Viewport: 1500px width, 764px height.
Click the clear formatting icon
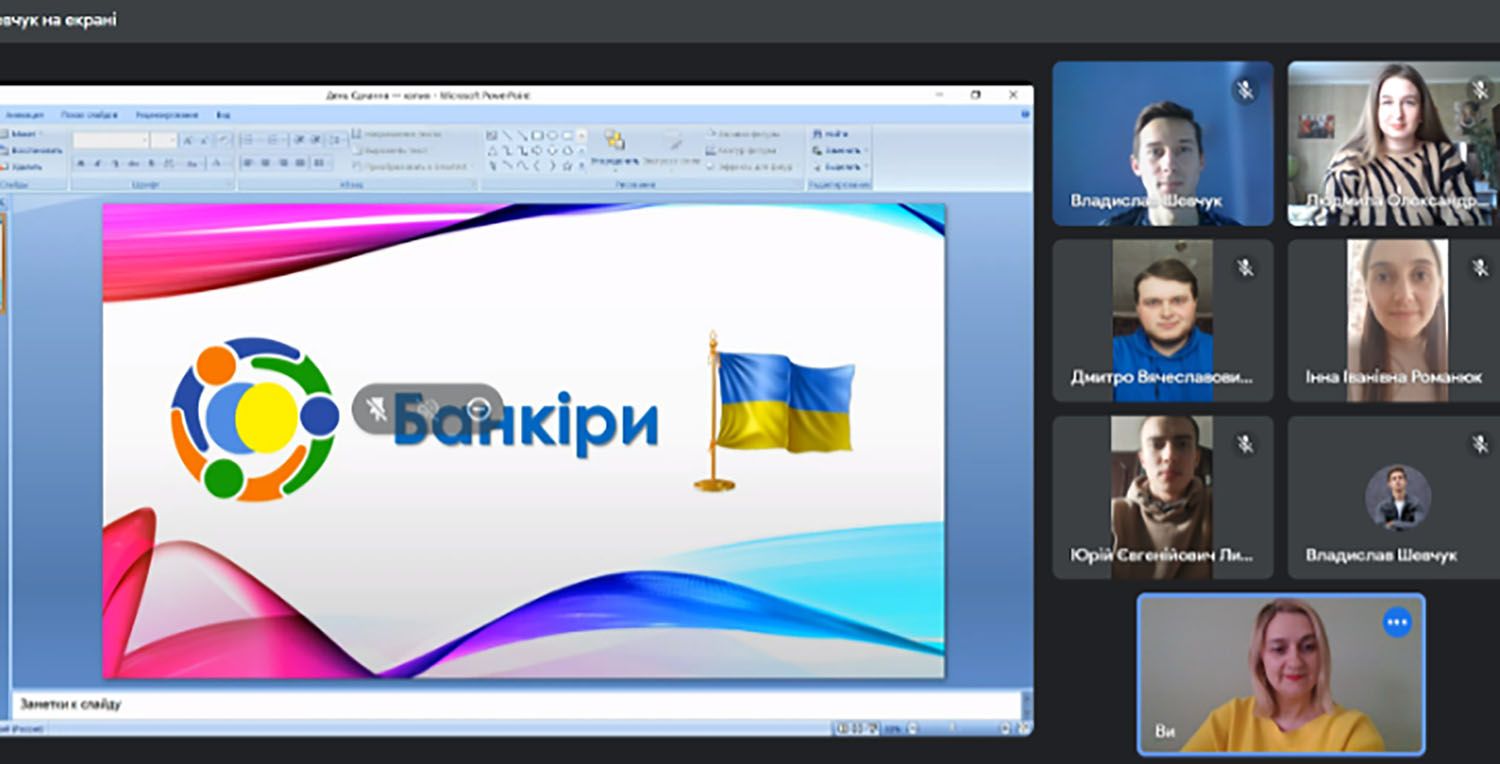pyautogui.click(x=223, y=140)
